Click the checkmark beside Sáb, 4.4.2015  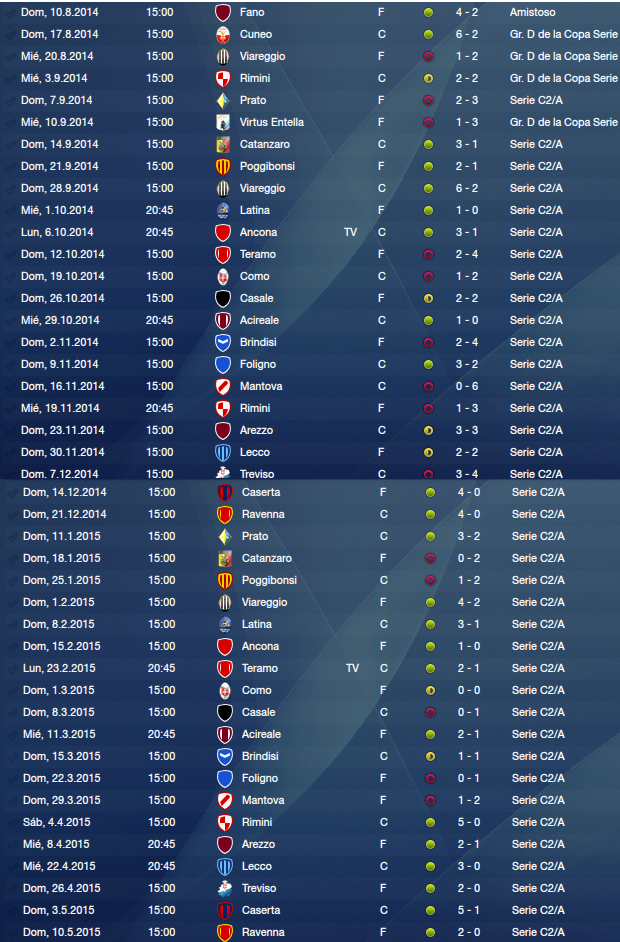click(x=12, y=822)
